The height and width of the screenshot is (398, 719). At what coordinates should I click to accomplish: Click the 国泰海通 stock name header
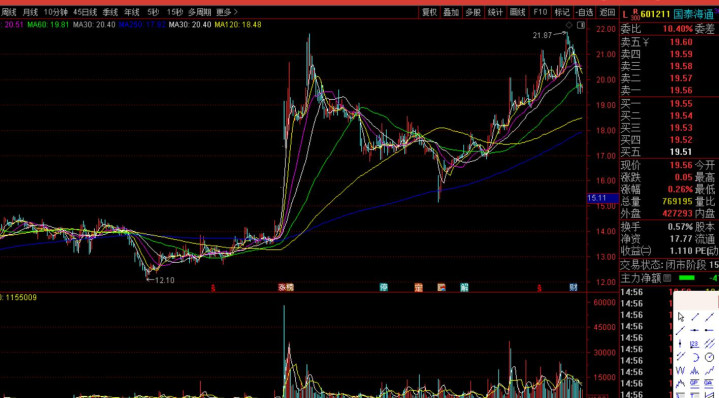(x=695, y=14)
